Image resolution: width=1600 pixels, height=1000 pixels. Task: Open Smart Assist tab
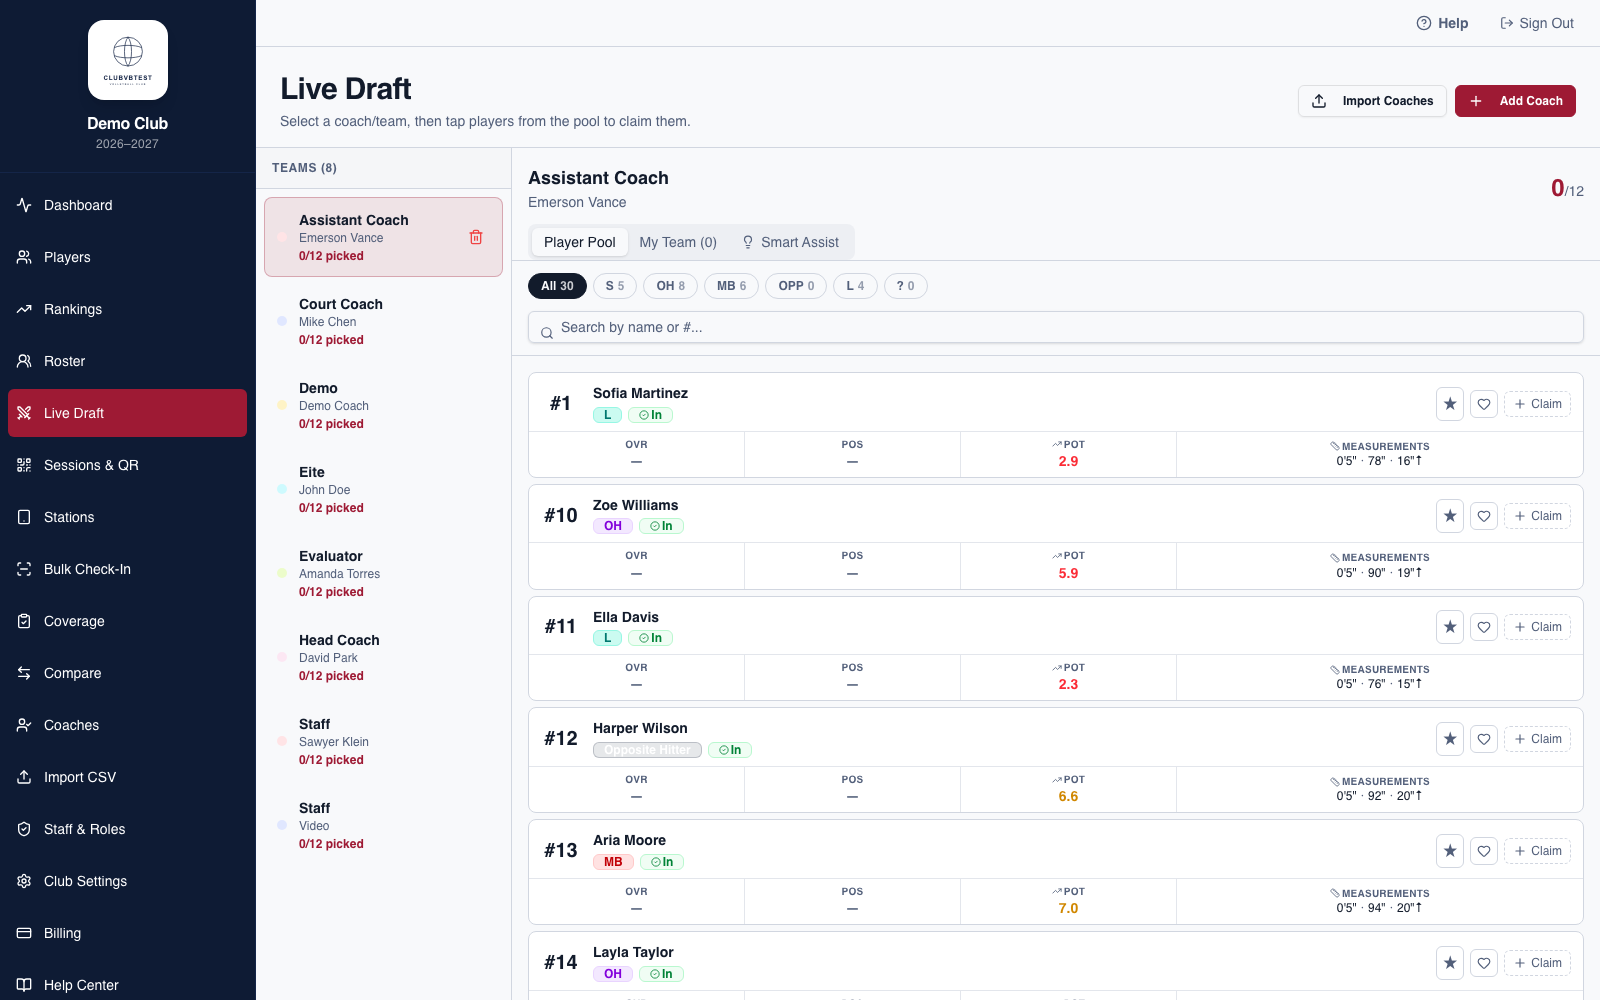pos(790,242)
